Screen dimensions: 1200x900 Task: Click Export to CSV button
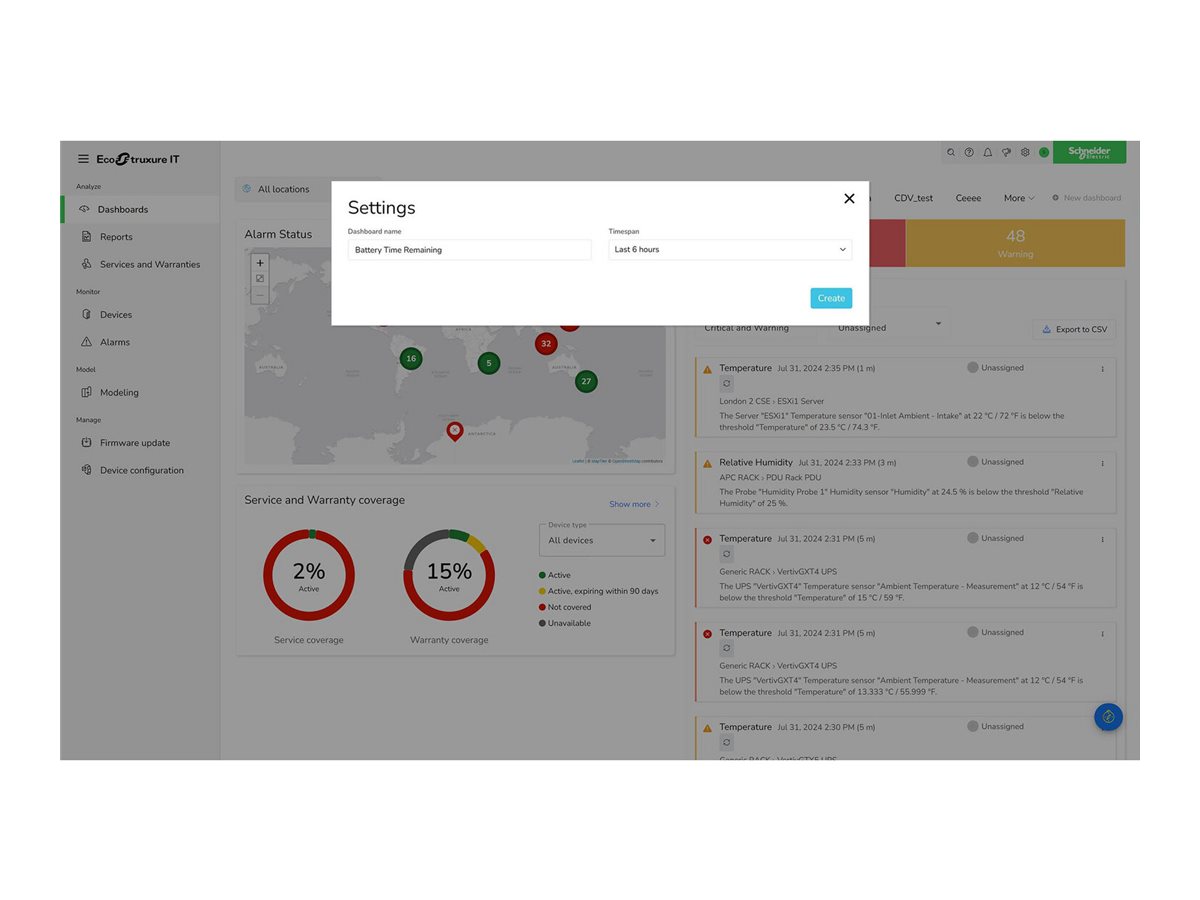[x=1074, y=329]
